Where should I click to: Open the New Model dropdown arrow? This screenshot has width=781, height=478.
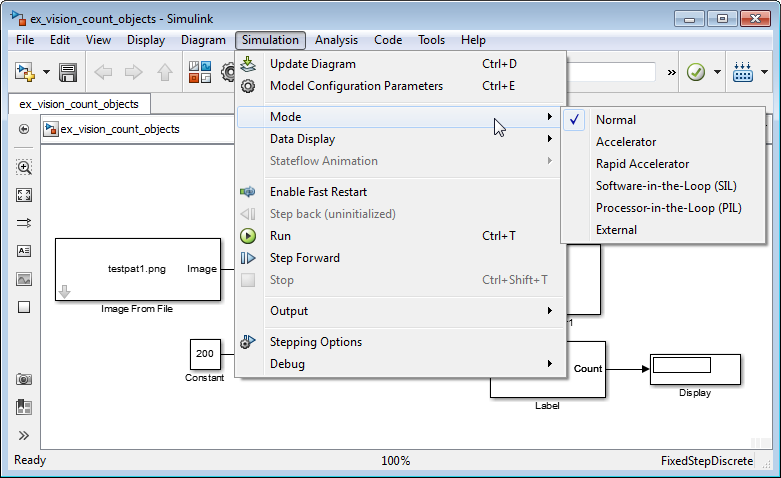[x=46, y=72]
